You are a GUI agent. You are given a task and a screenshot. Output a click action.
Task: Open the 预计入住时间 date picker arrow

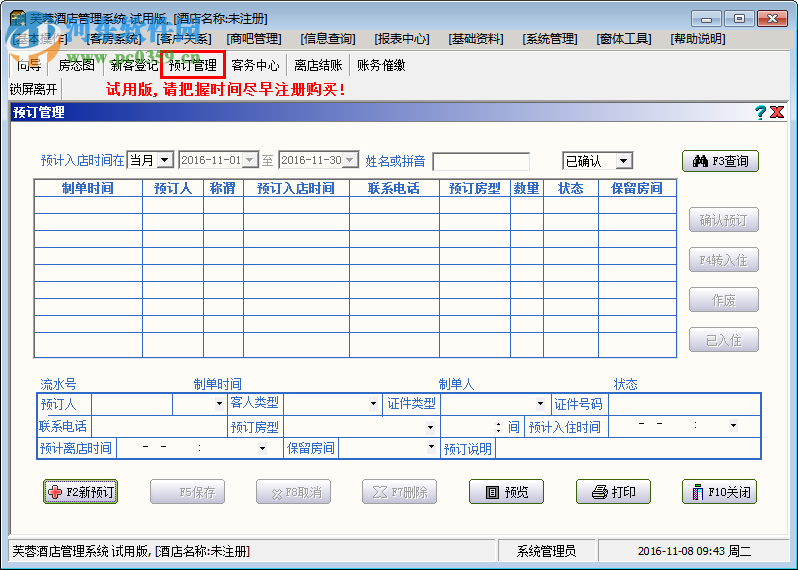tap(733, 425)
